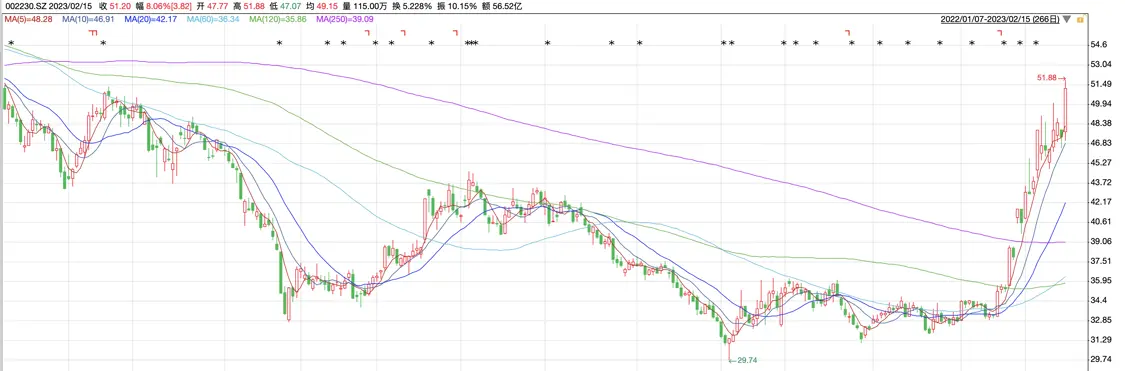
Task: Click the 8.06%[3.82] change value
Action: [x=170, y=6]
